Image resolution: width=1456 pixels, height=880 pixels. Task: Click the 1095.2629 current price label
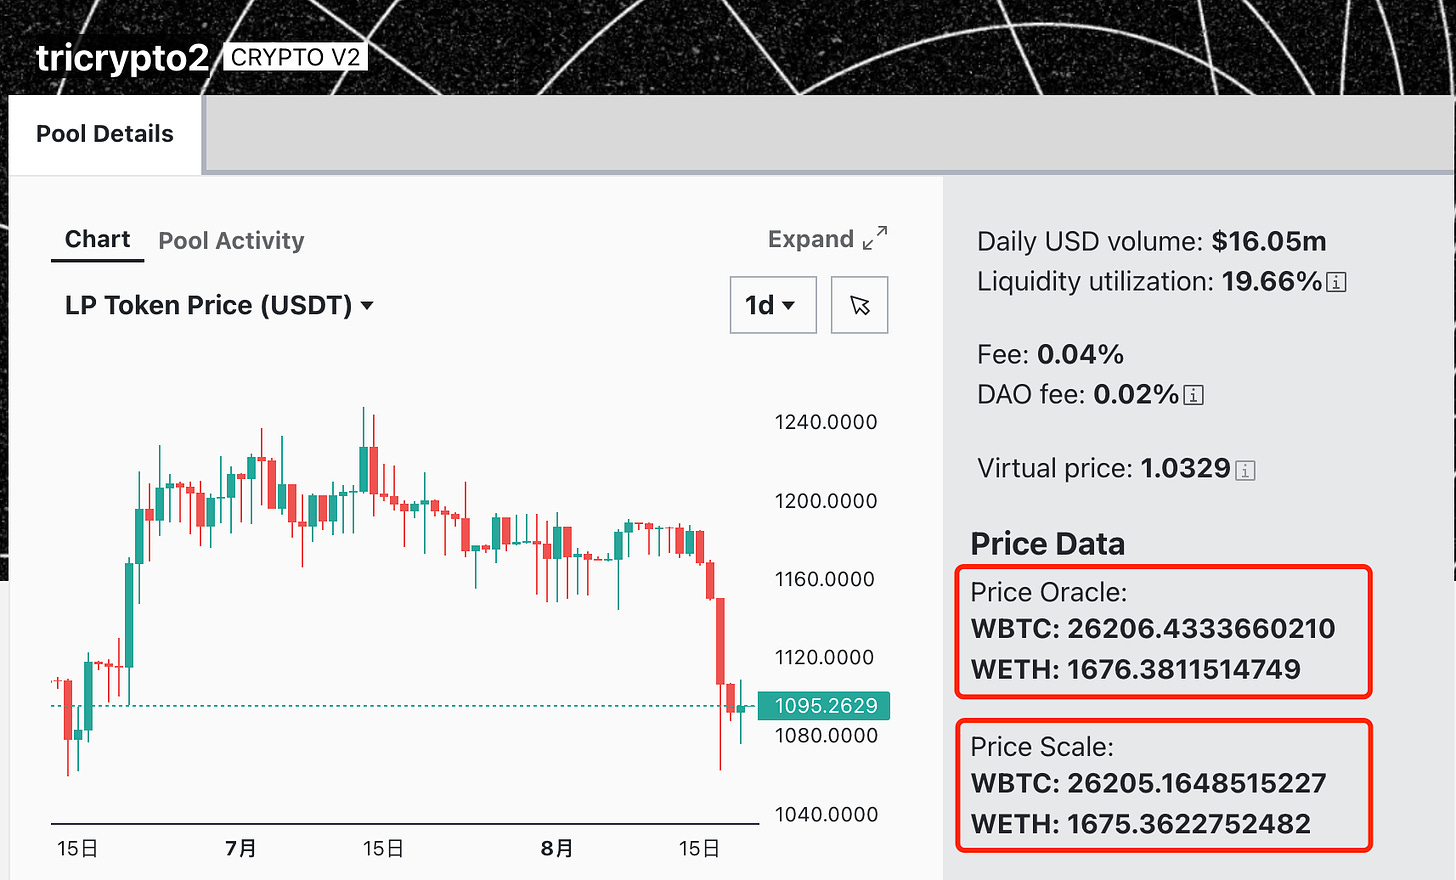tap(825, 706)
